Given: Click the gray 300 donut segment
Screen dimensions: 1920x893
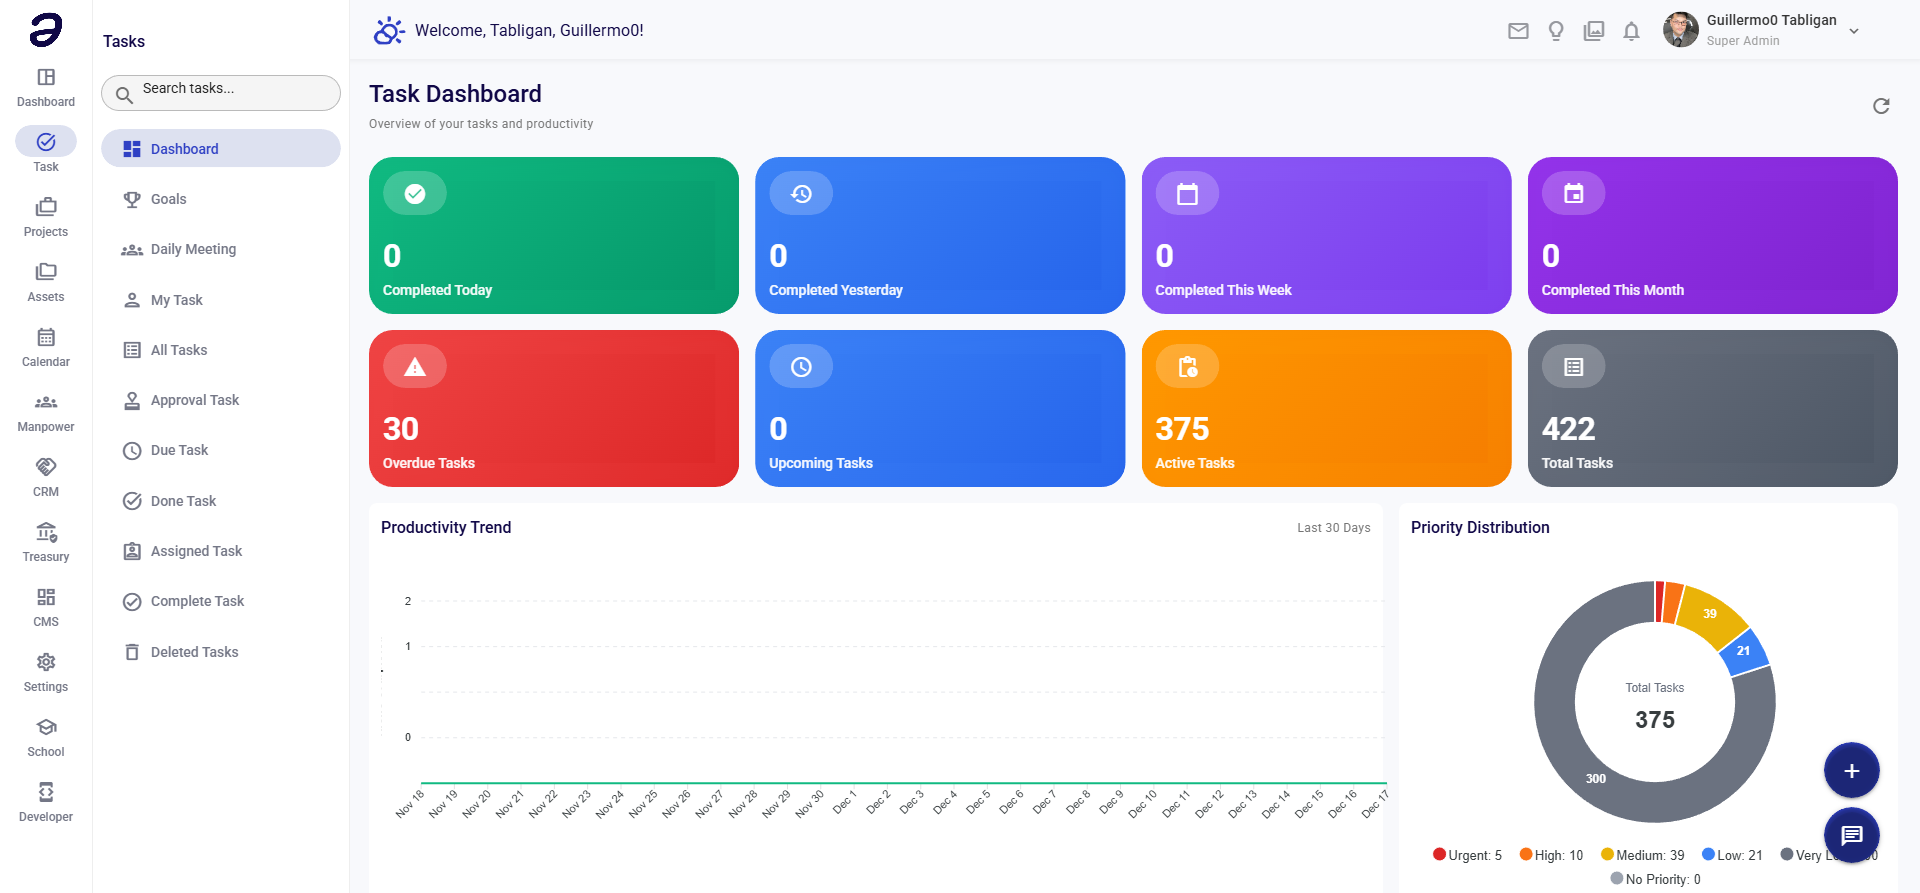Looking at the screenshot, I should pyautogui.click(x=1596, y=778).
